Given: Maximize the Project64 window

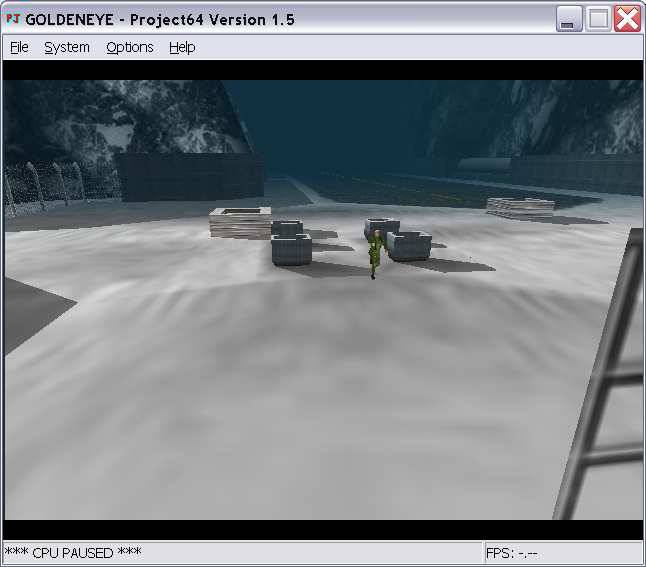Looking at the screenshot, I should (x=598, y=19).
